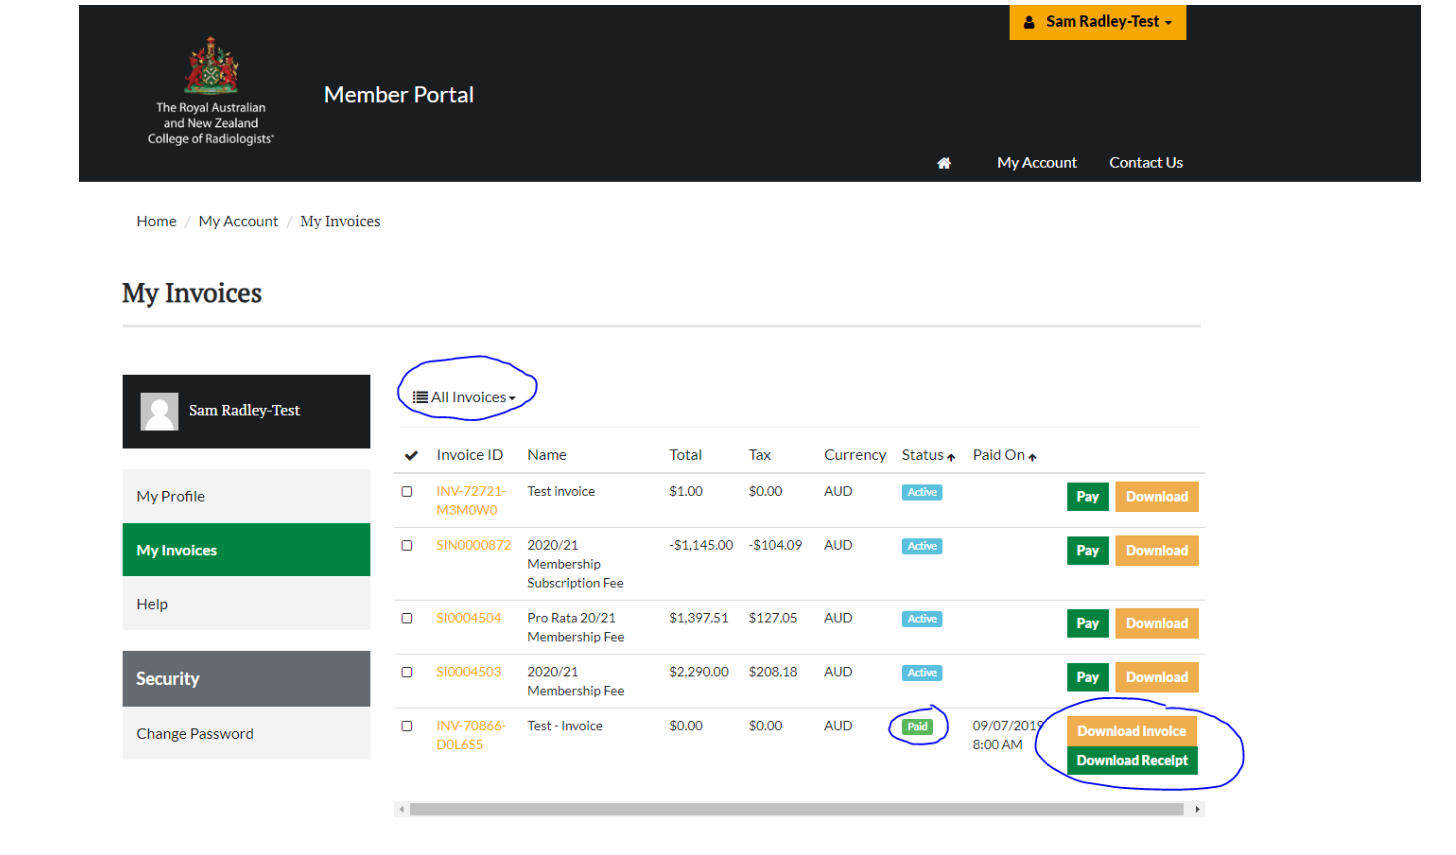Sort by Paid On column arrow
Screen dimensions: 1456x855
coord(1032,457)
